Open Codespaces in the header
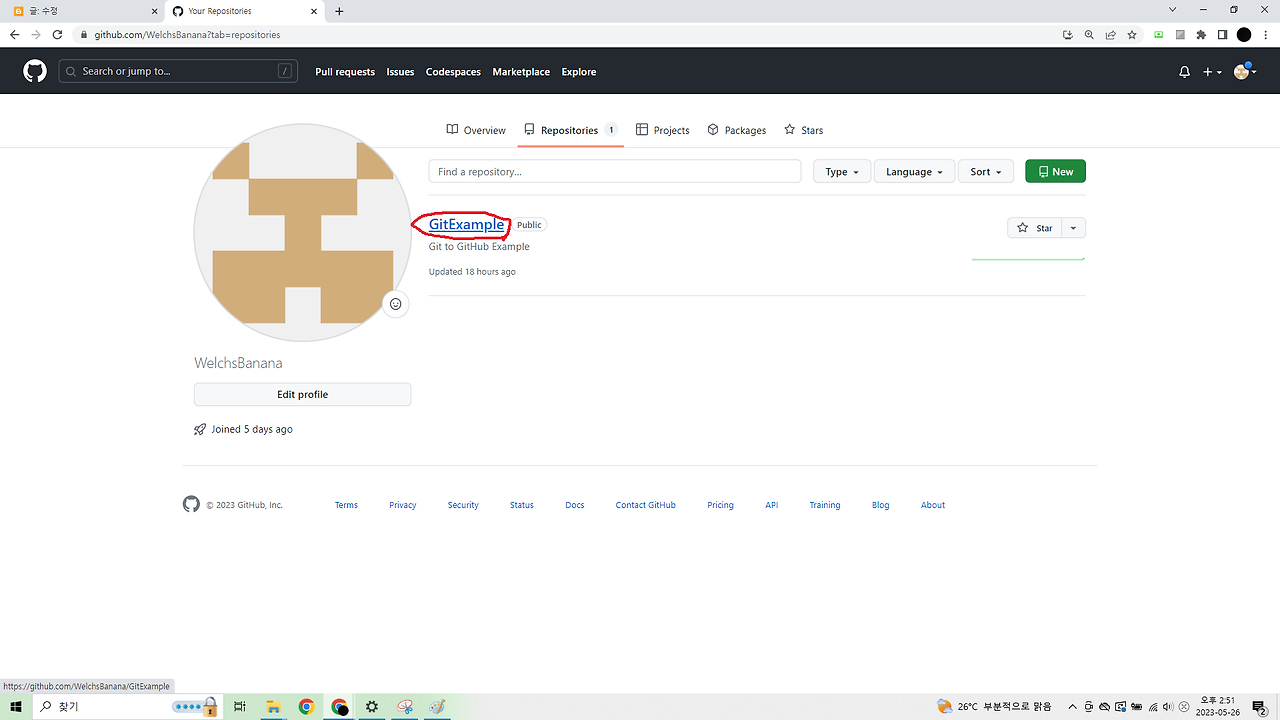Image resolution: width=1280 pixels, height=720 pixels. point(453,72)
